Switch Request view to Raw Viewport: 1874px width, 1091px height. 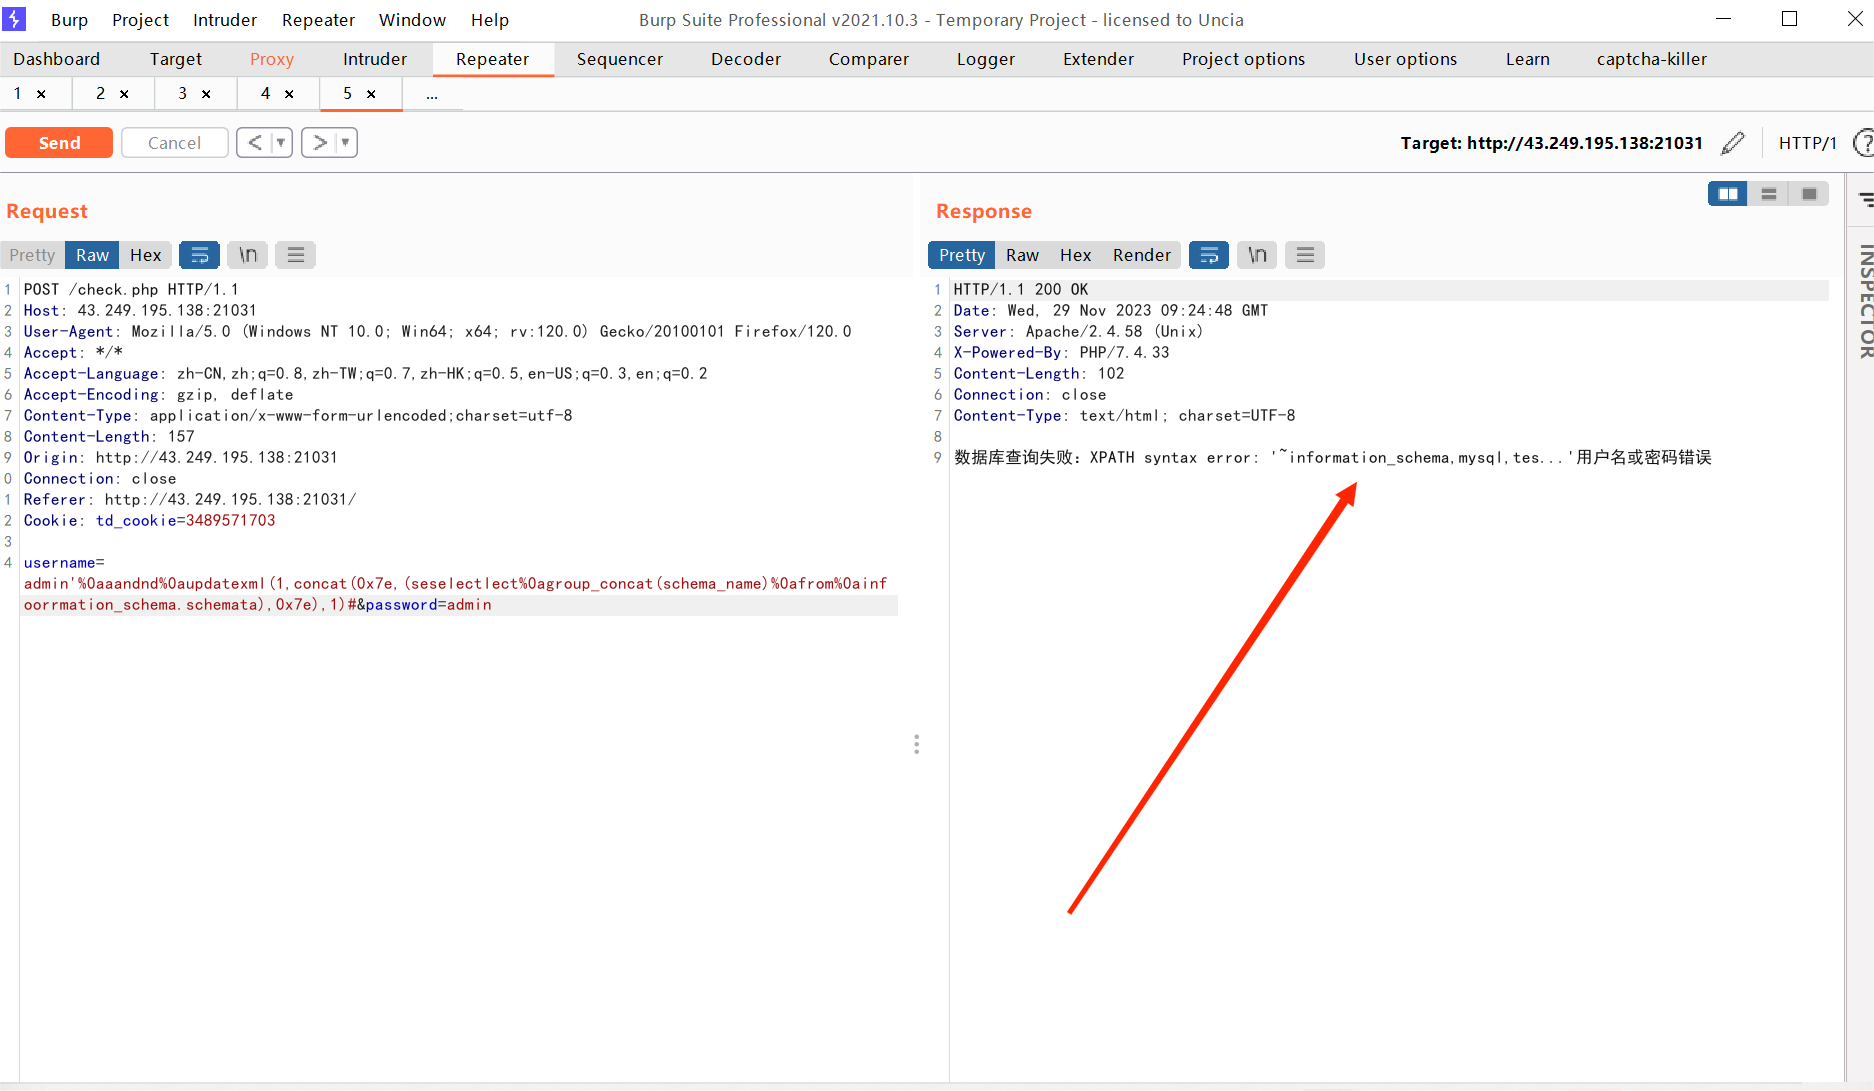[92, 255]
